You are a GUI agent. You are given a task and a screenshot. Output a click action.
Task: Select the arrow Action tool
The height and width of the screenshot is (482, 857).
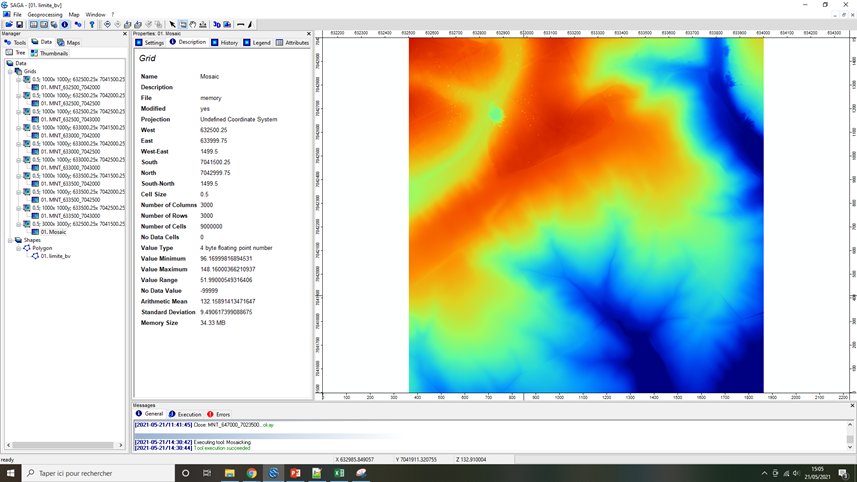tap(172, 25)
